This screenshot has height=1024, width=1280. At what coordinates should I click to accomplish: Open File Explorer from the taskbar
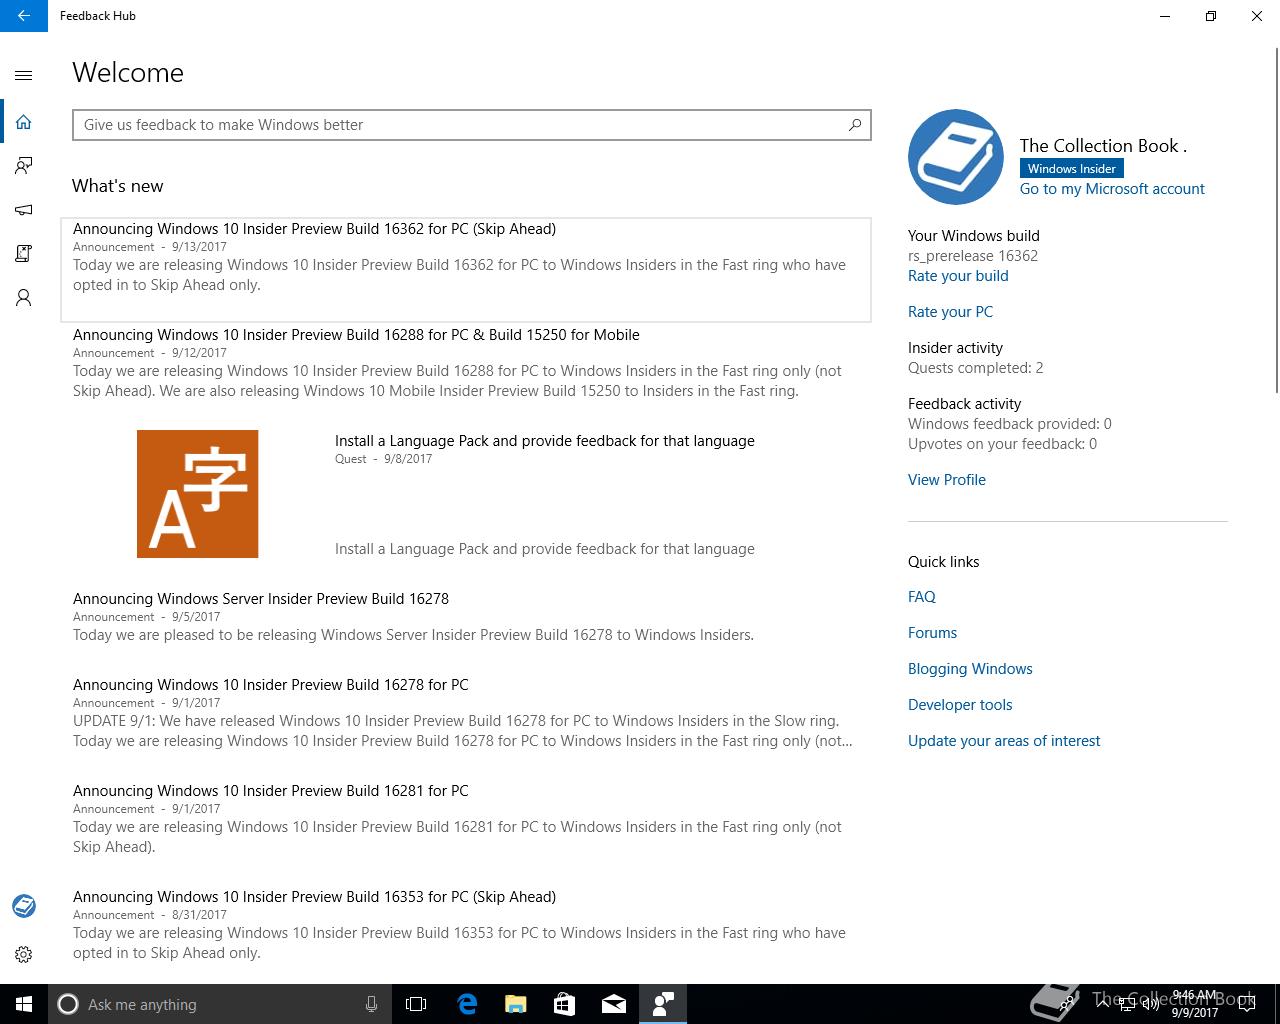pos(515,1004)
